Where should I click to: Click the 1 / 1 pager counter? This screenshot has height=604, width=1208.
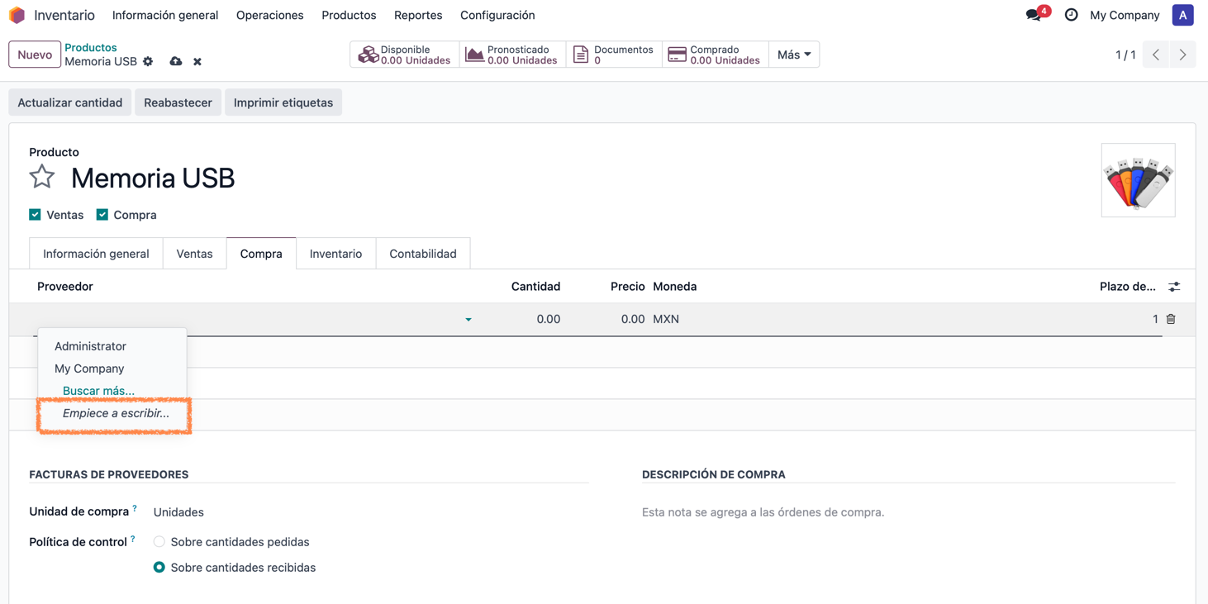[1125, 55]
